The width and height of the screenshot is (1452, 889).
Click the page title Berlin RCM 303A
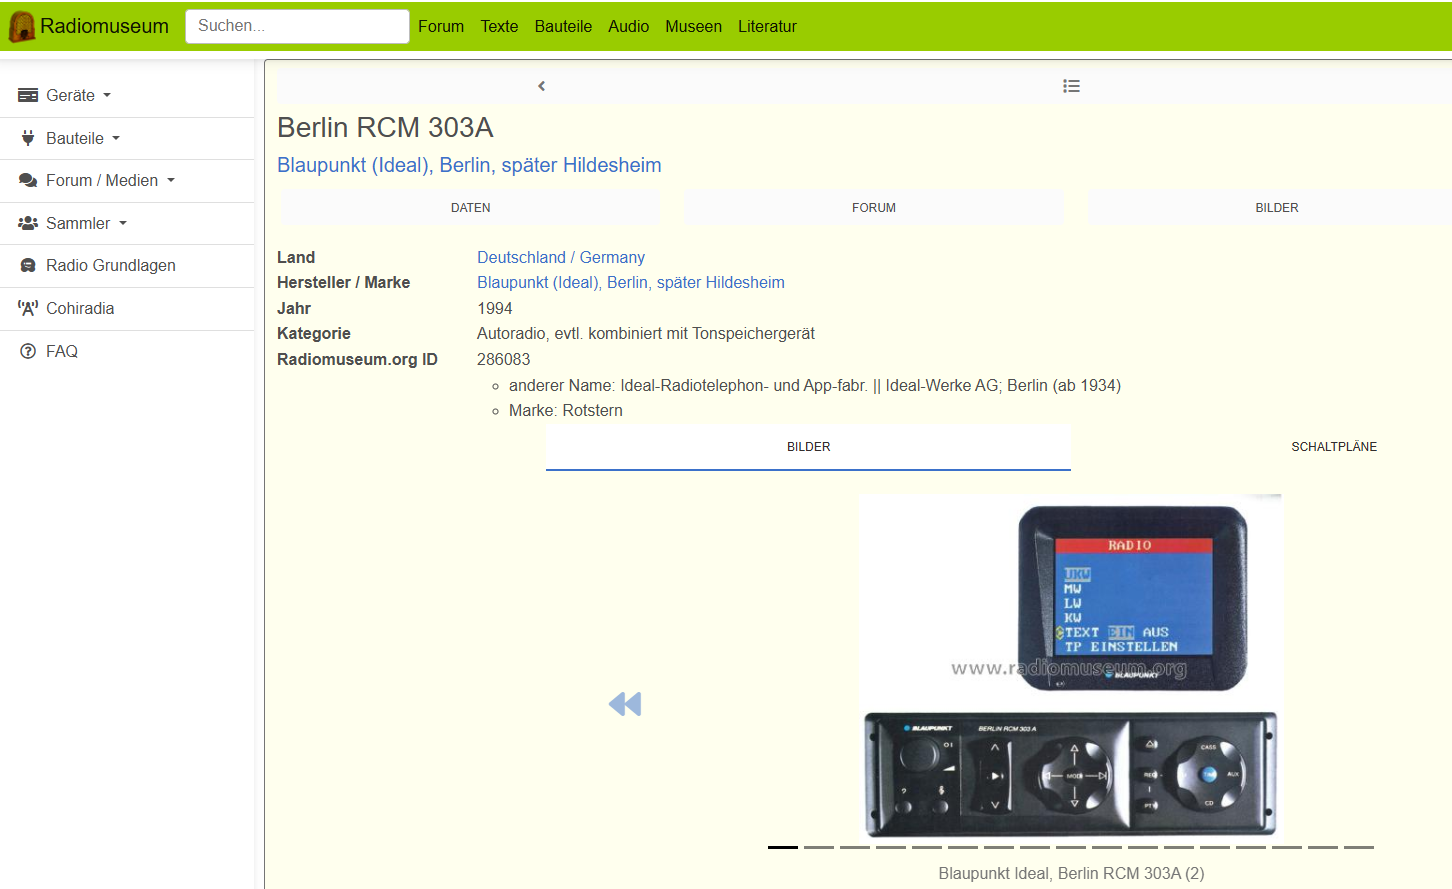pyautogui.click(x=385, y=128)
